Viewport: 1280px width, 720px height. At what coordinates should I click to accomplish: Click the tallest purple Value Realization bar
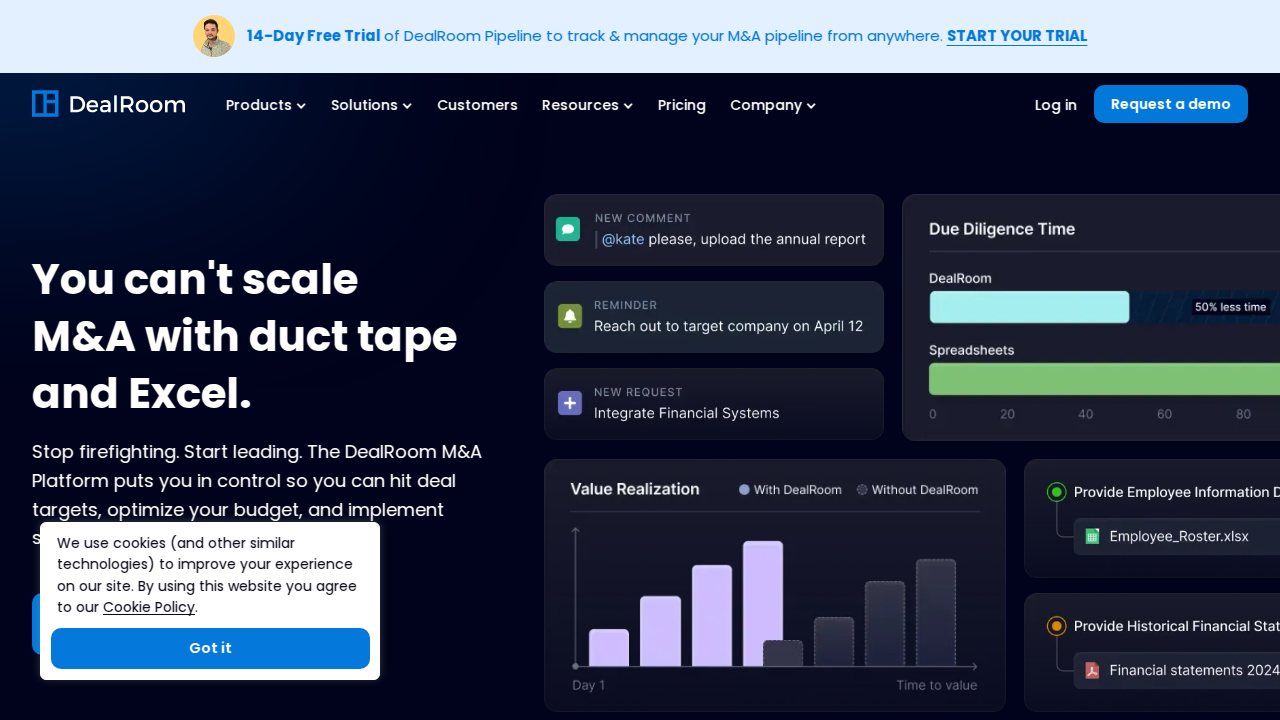(x=763, y=603)
